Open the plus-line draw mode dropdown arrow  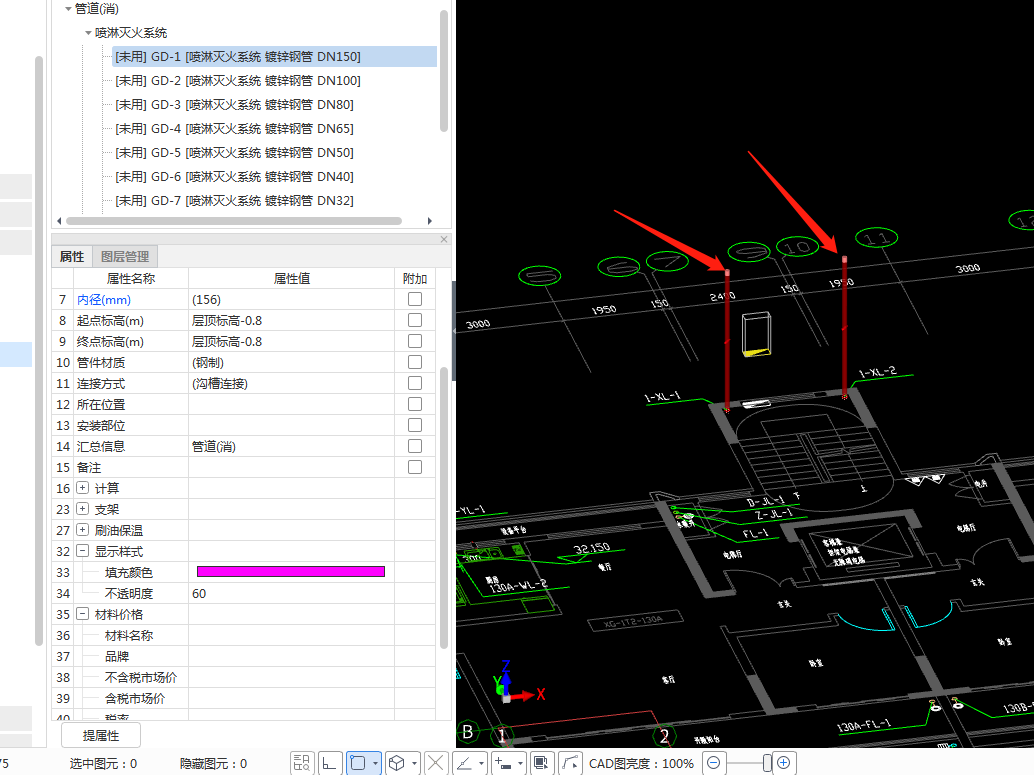[x=520, y=763]
